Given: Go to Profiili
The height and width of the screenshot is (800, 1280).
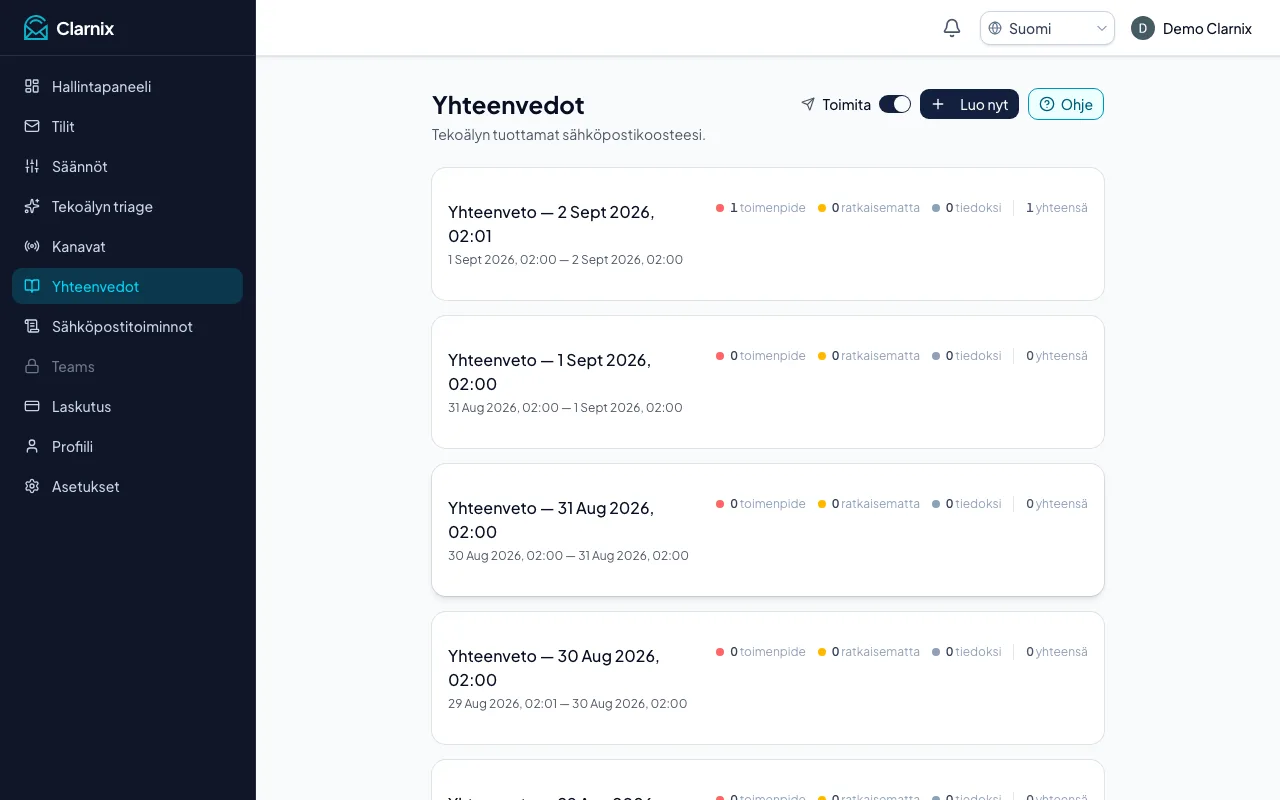Looking at the screenshot, I should [127, 446].
